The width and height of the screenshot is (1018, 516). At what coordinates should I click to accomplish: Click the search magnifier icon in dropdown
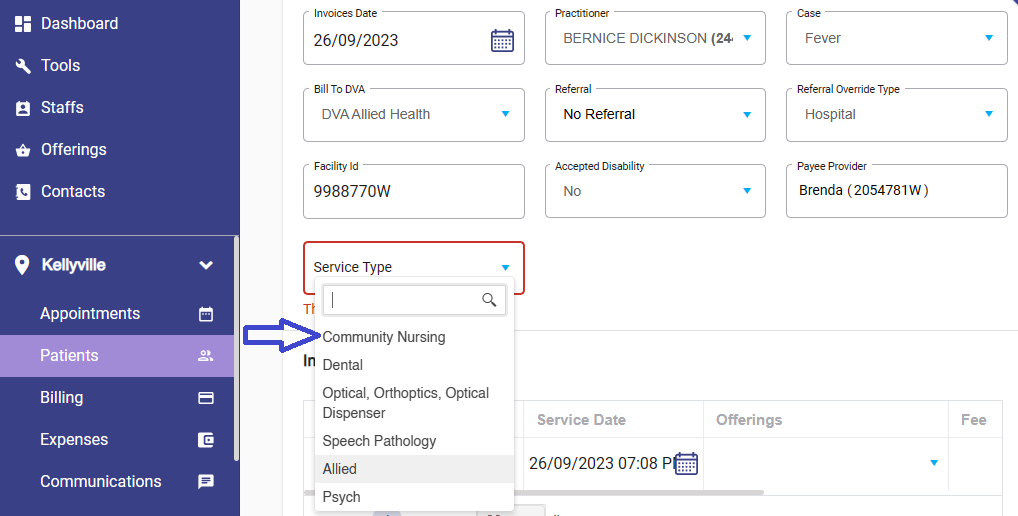point(489,300)
